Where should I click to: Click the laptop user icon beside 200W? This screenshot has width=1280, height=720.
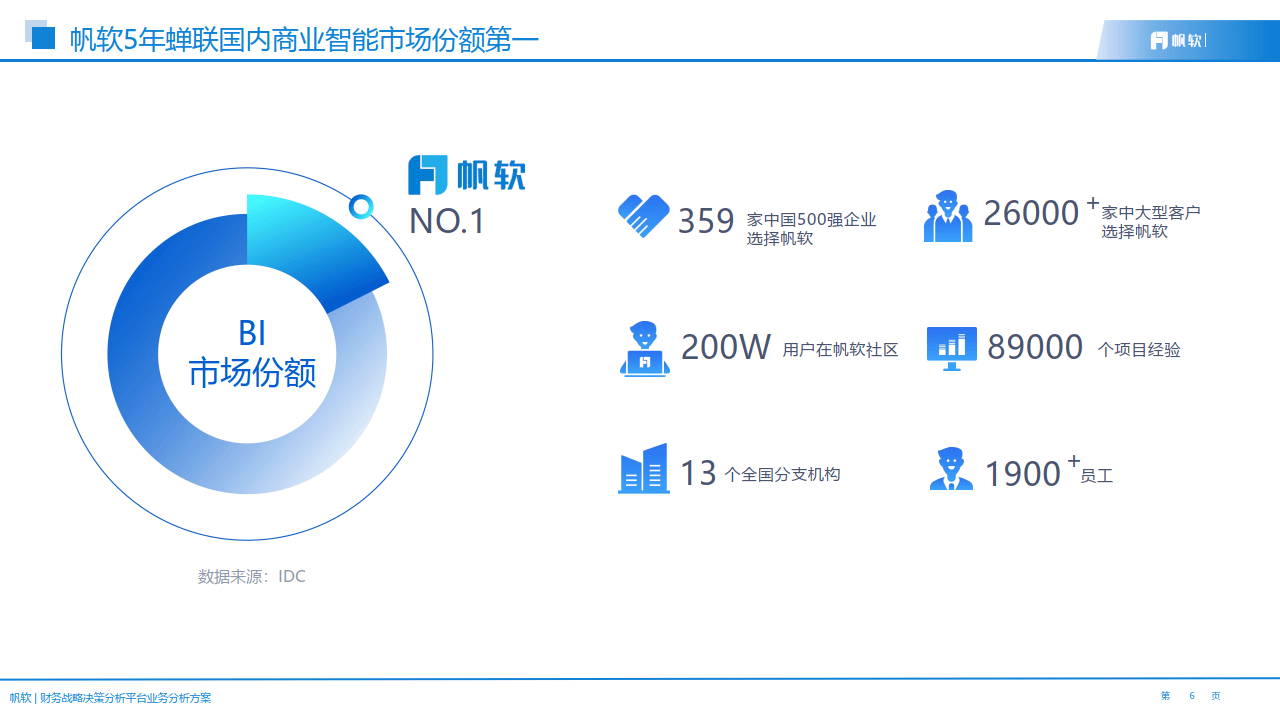[x=644, y=348]
